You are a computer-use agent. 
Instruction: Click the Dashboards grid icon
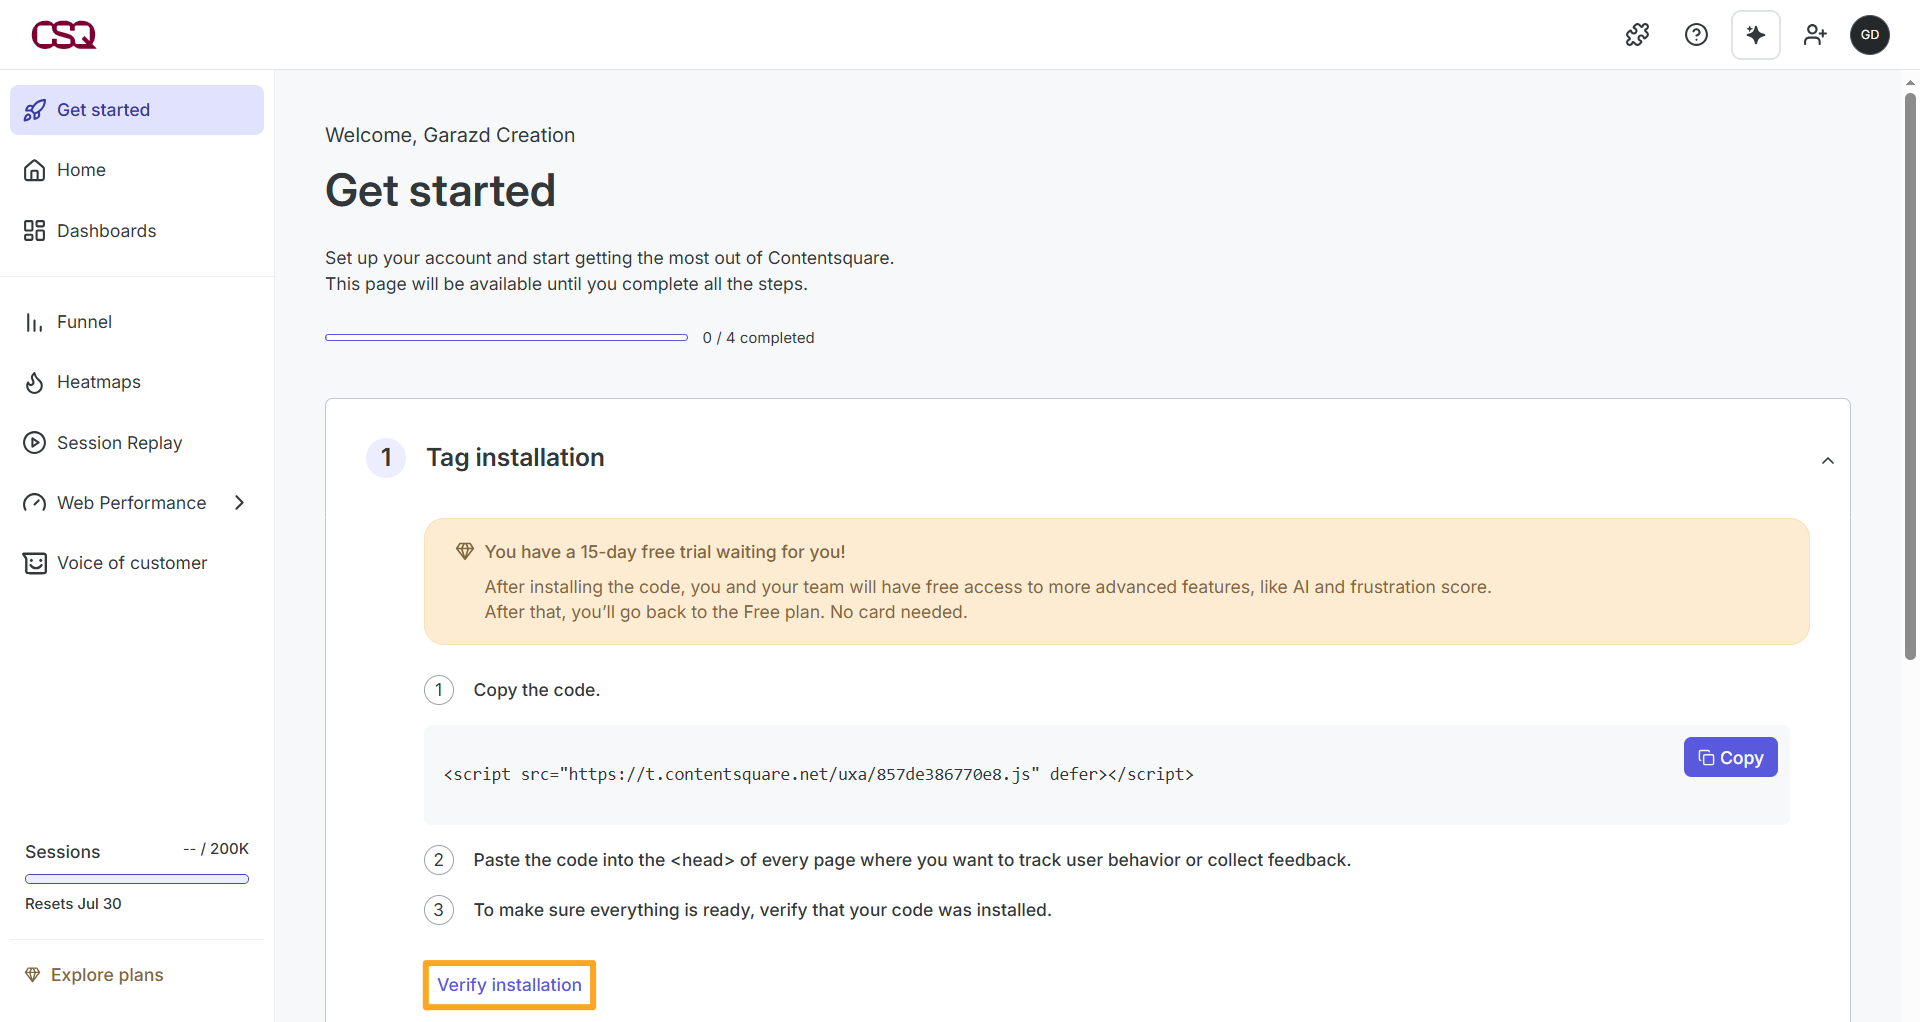[x=35, y=231]
